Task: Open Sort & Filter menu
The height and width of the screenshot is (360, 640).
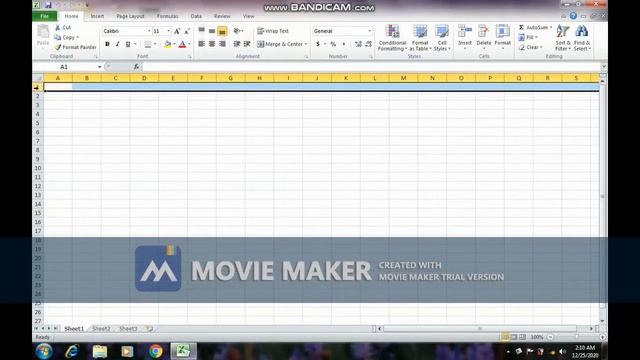Action: click(563, 38)
